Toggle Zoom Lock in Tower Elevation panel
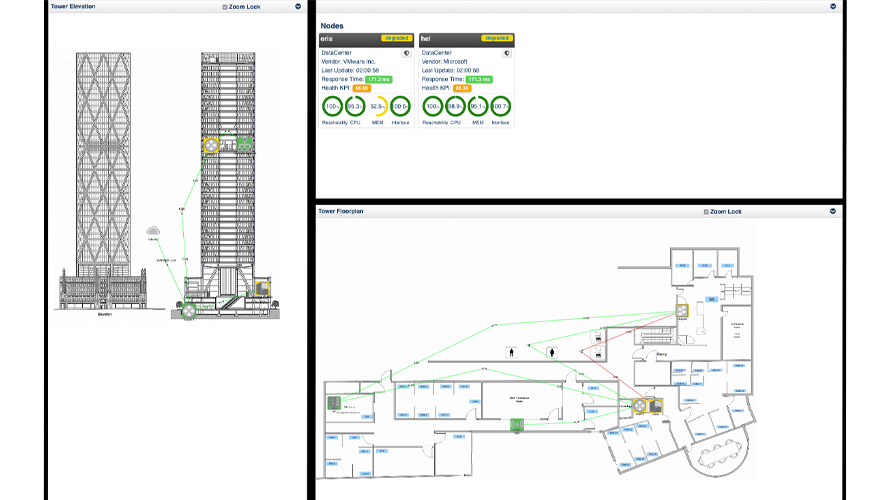 225,6
